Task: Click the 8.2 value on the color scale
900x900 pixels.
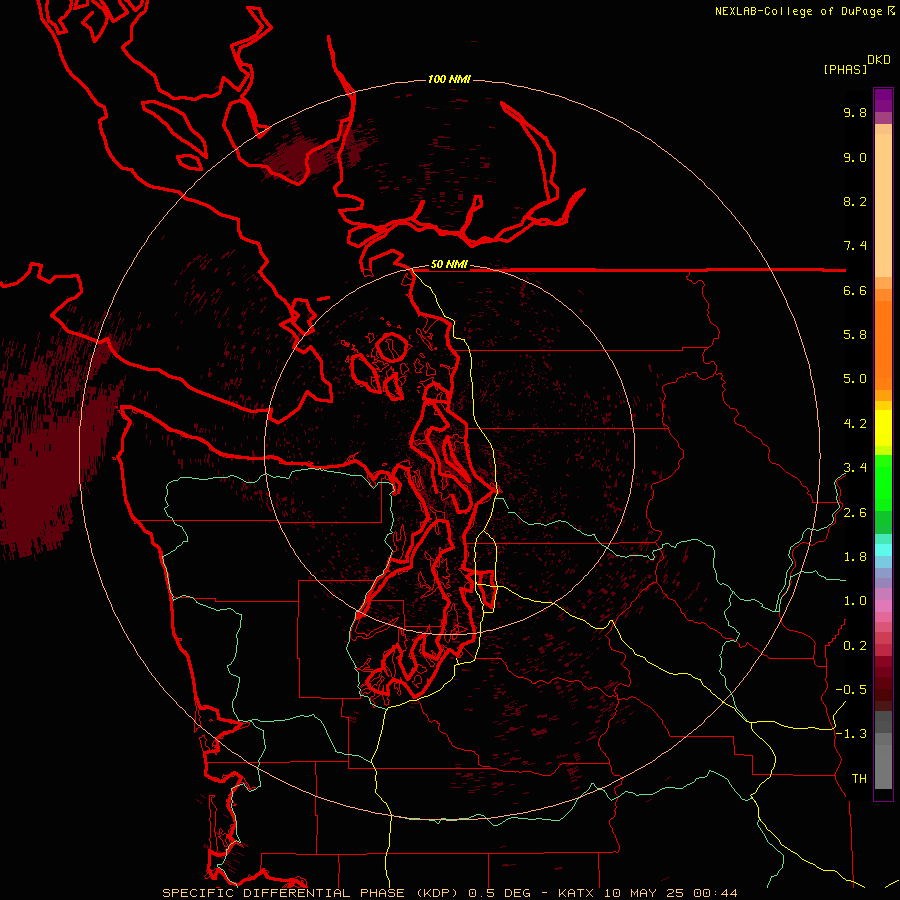Action: tap(855, 201)
